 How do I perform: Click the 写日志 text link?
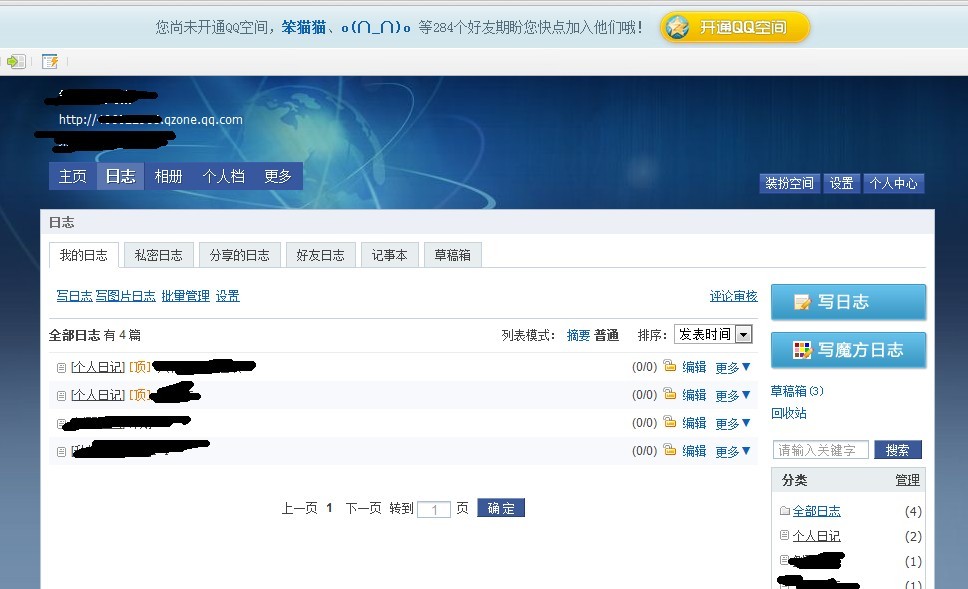tap(74, 296)
